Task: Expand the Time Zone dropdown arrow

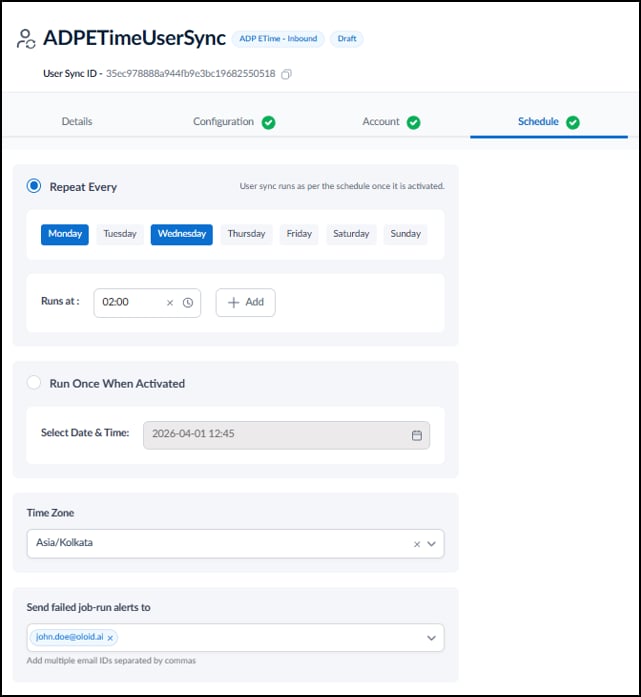Action: (431, 544)
